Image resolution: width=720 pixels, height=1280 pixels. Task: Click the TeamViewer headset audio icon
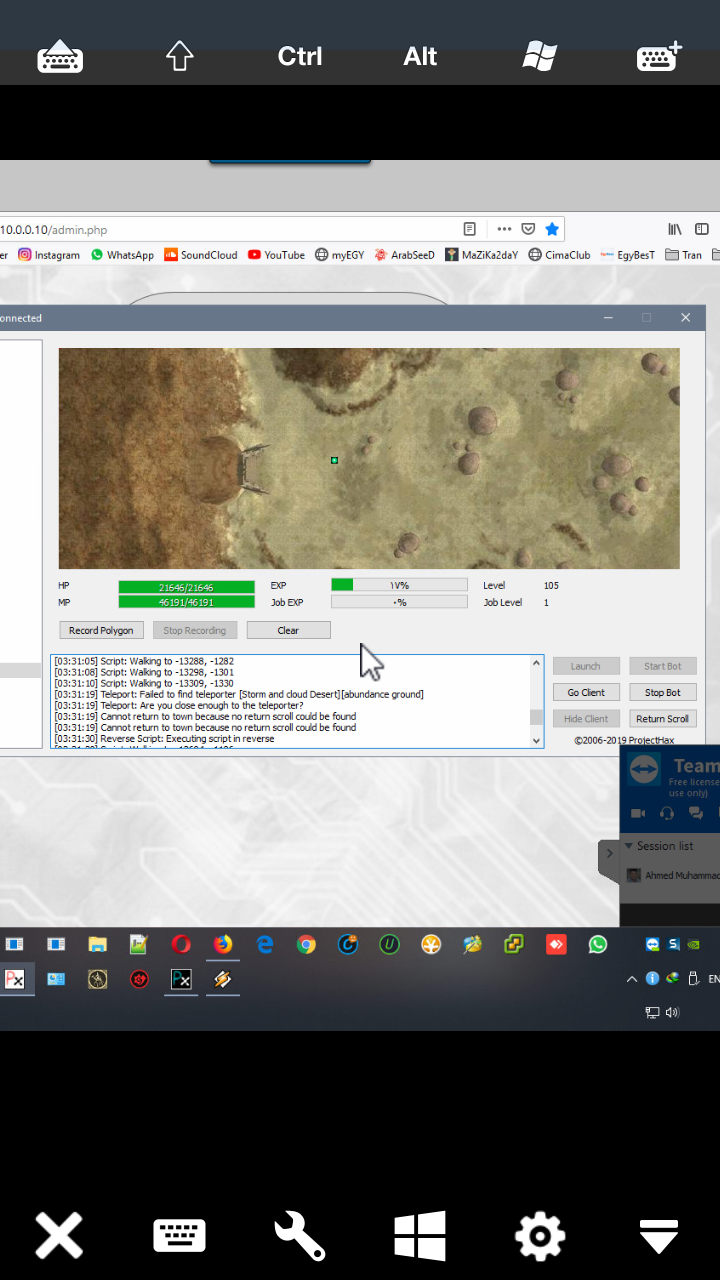pyautogui.click(x=667, y=813)
